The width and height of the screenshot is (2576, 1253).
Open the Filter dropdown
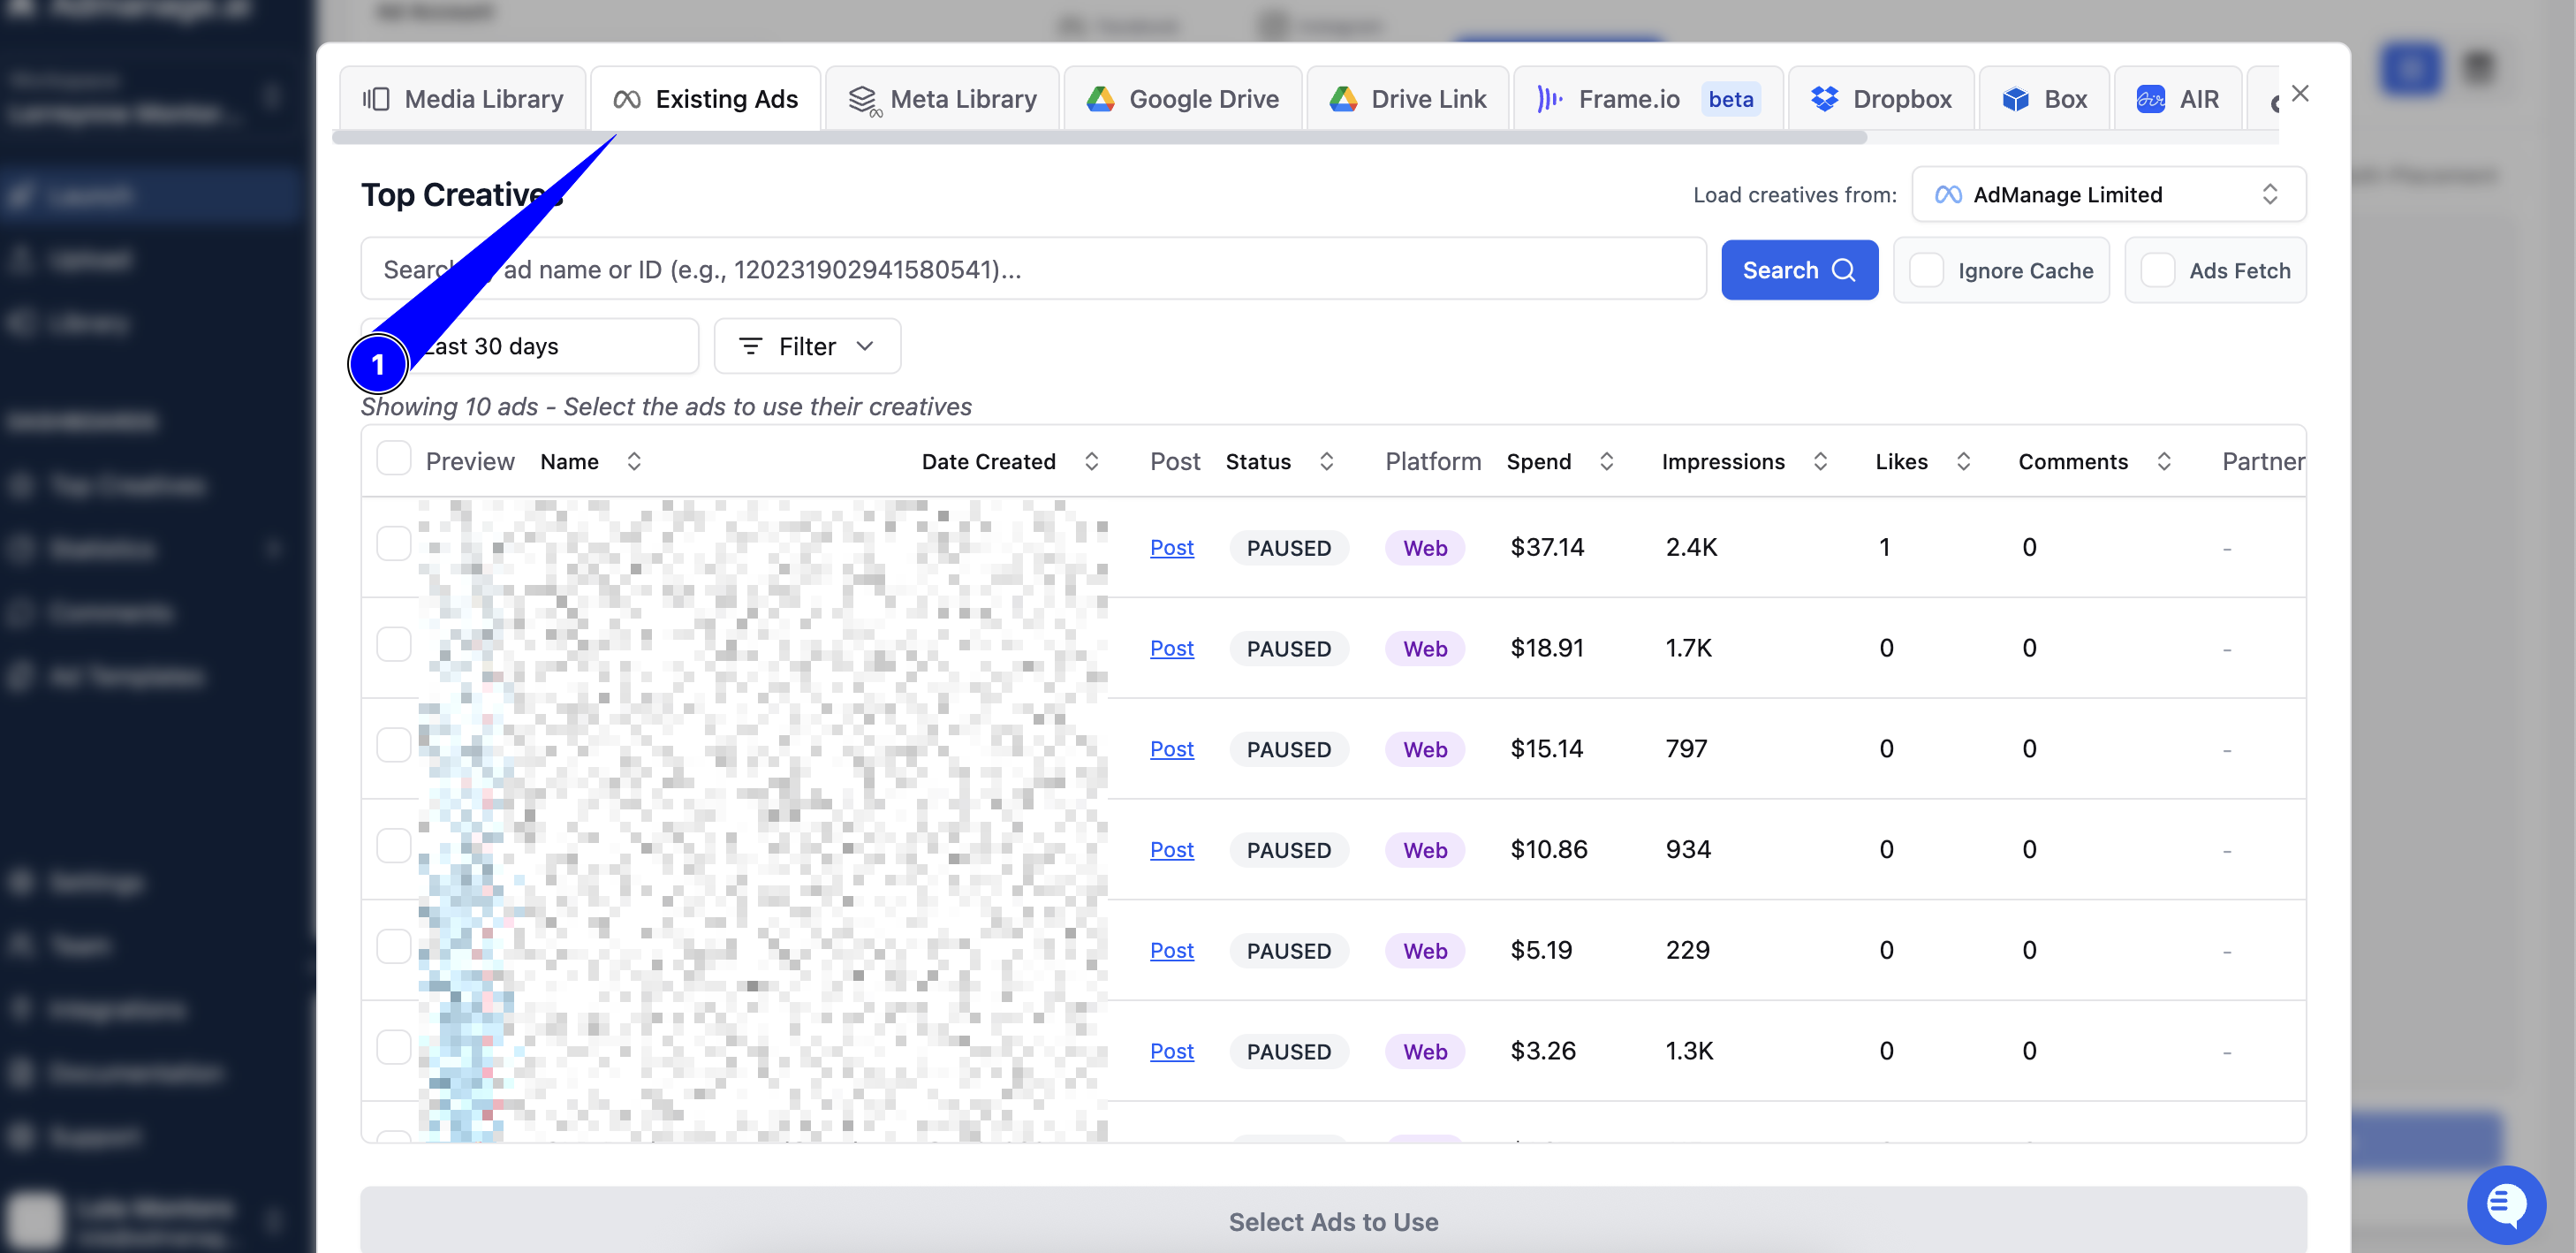[807, 346]
